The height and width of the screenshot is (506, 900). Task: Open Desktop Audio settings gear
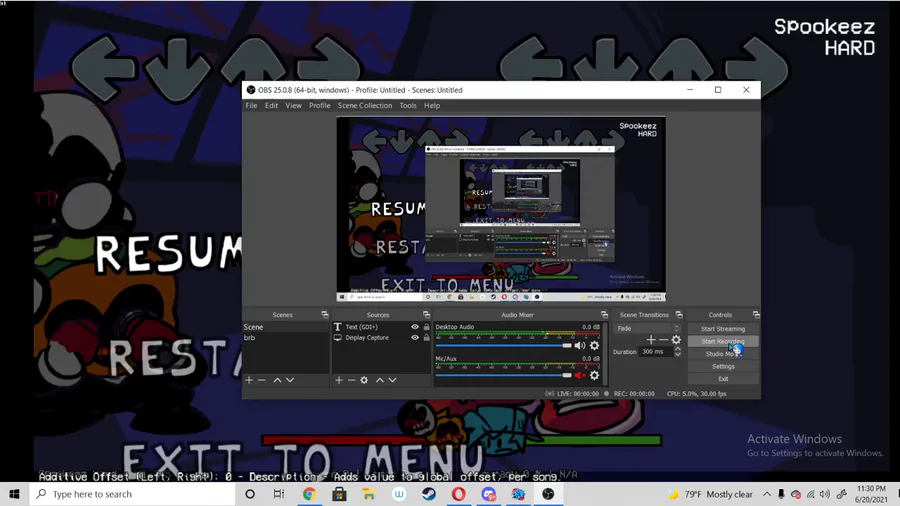pos(595,345)
